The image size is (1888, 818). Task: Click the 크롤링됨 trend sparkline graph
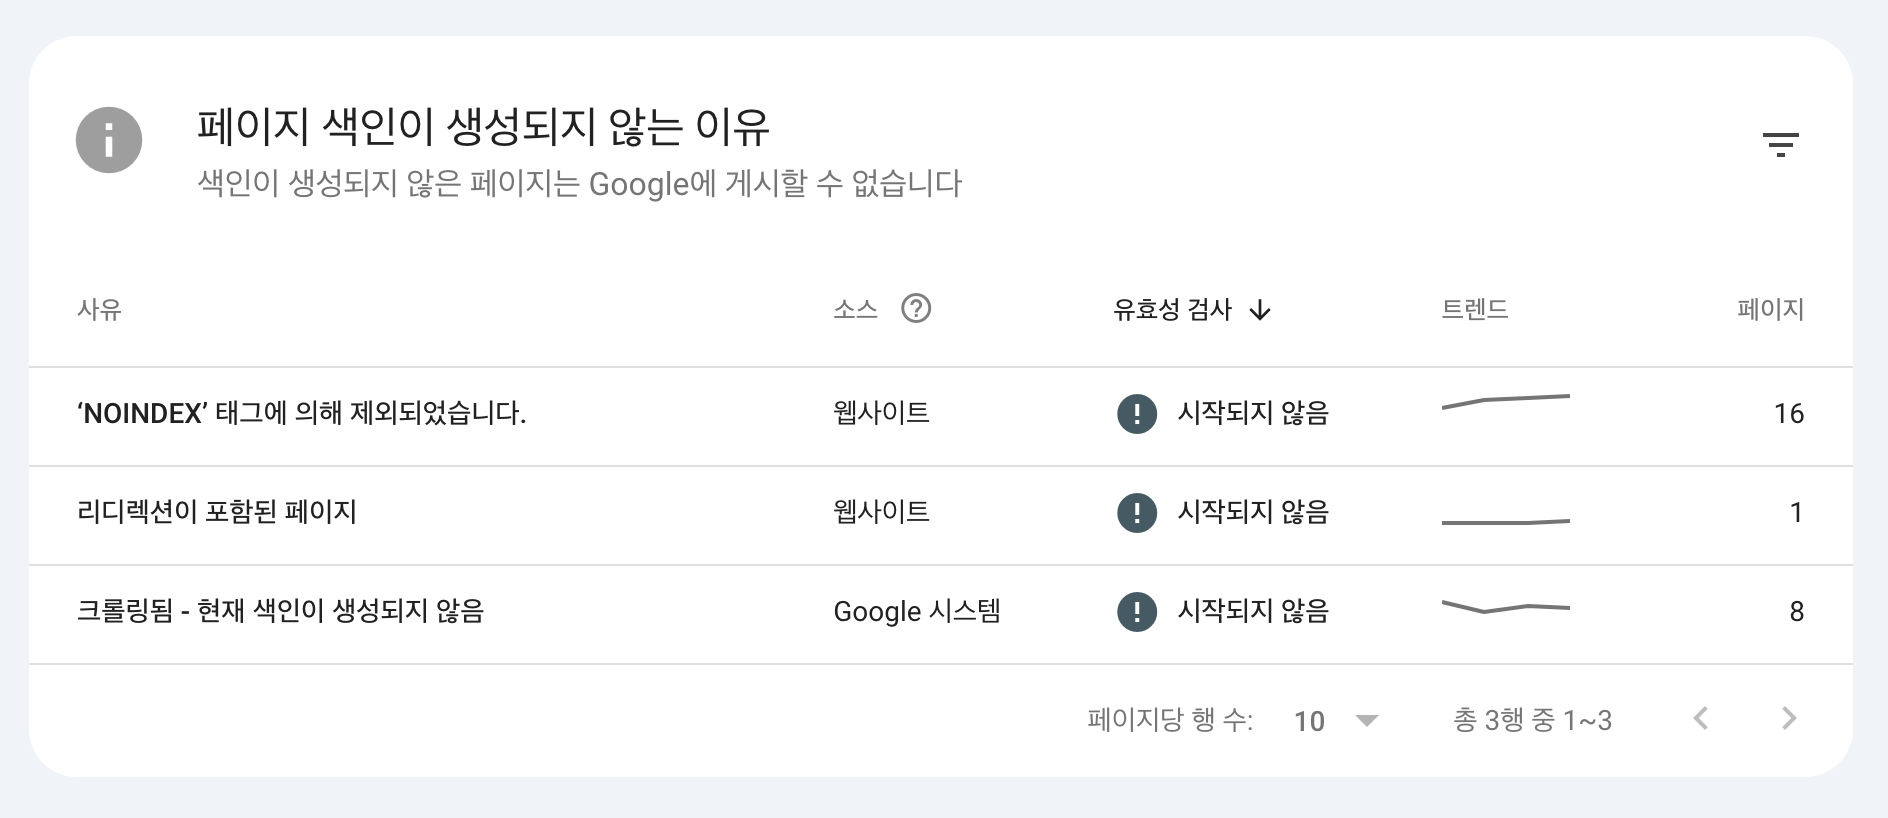1506,607
